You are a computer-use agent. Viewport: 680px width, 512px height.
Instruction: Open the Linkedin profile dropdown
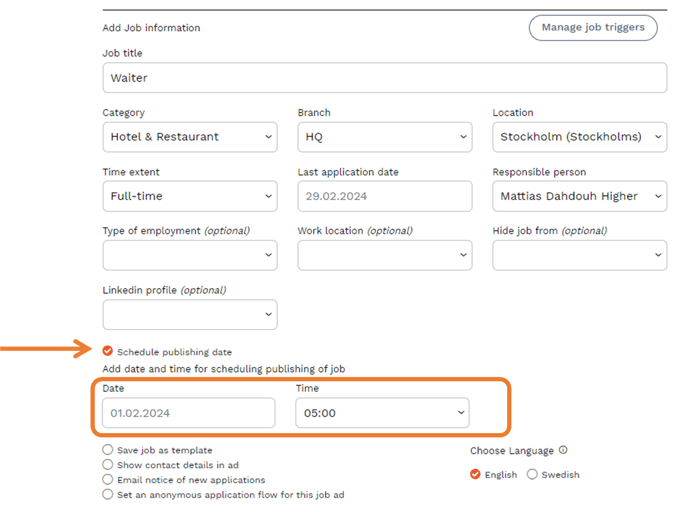coord(190,314)
